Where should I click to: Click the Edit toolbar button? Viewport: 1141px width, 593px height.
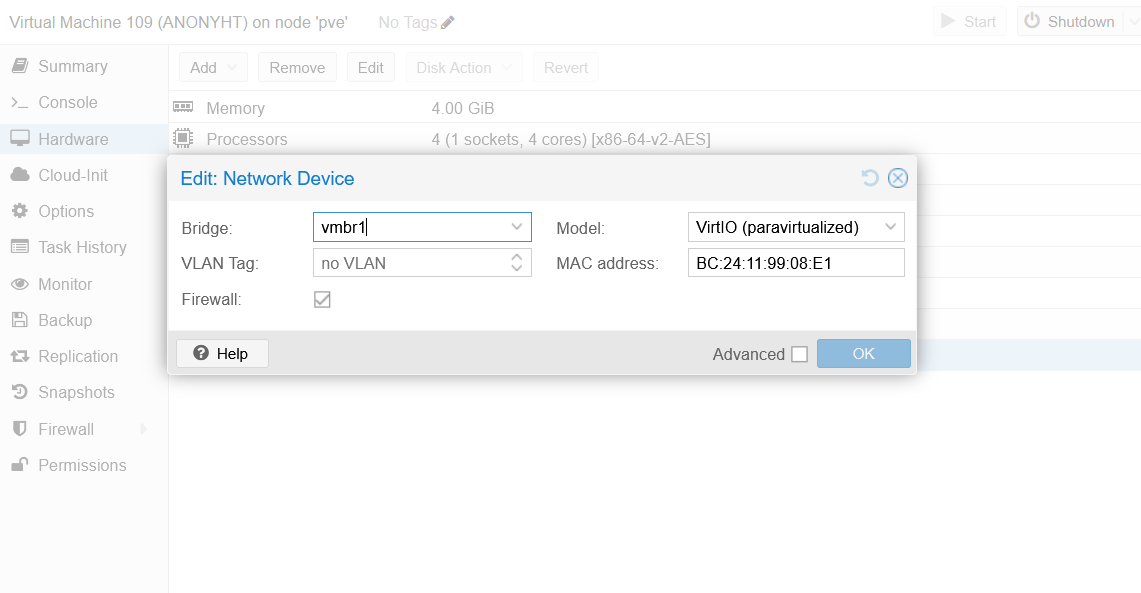pos(370,68)
